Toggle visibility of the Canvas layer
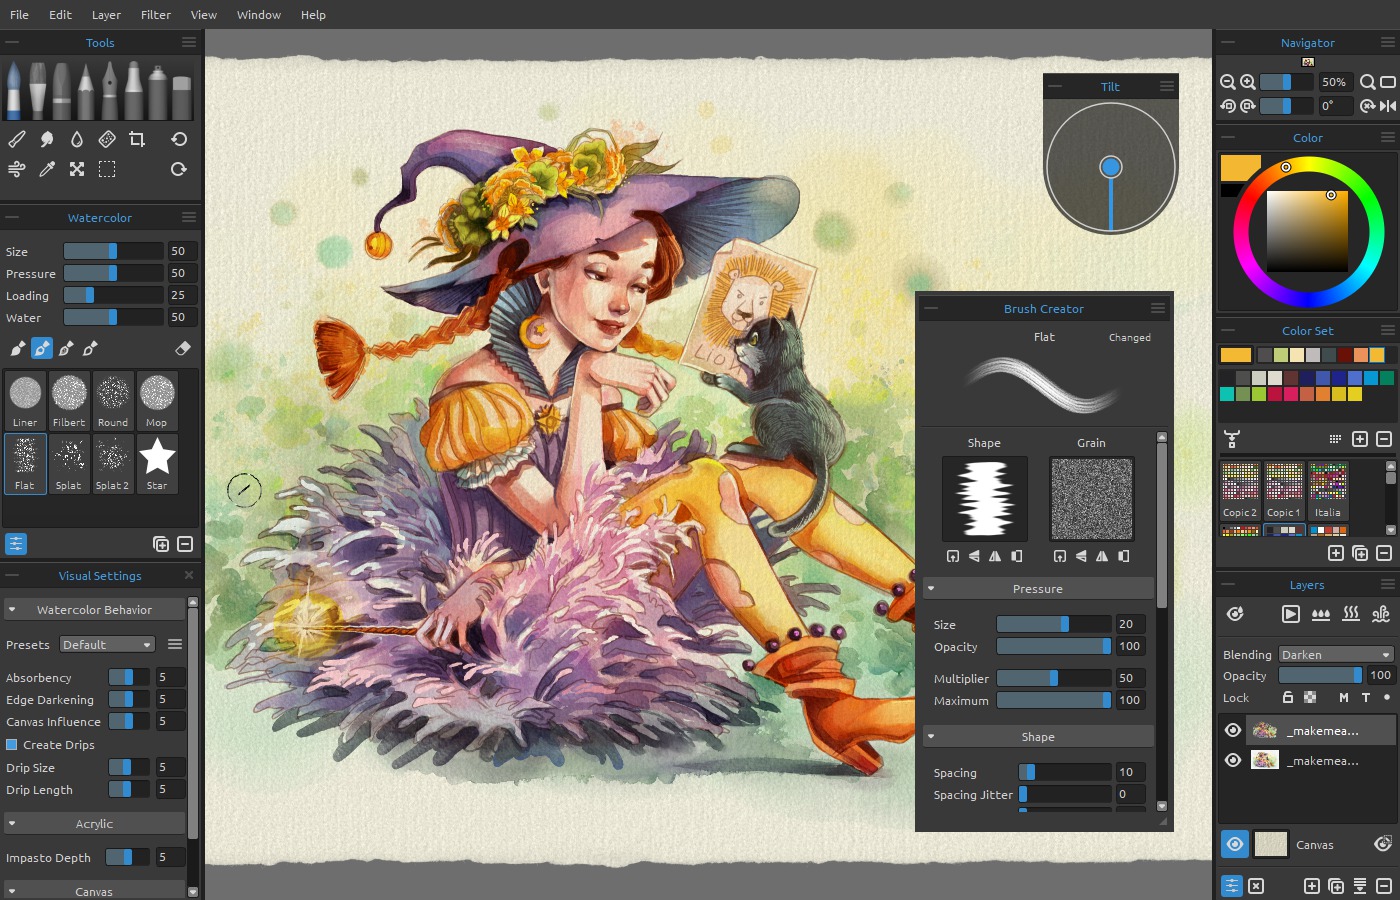This screenshot has height=900, width=1400. pos(1234,844)
